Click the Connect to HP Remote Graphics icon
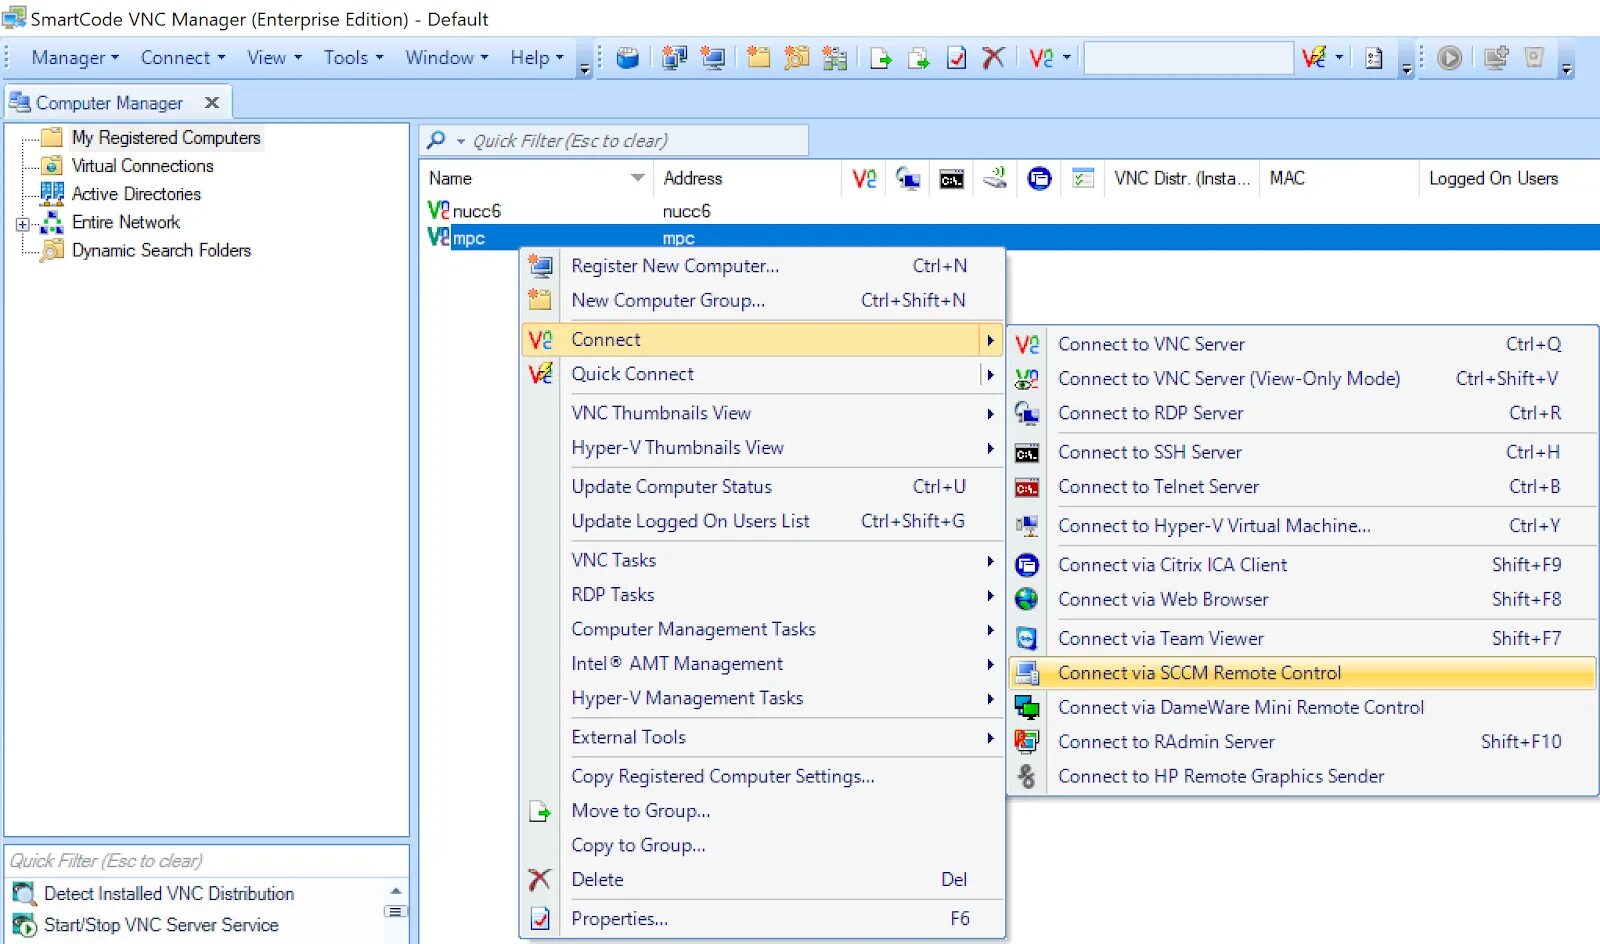The height and width of the screenshot is (944, 1600). 1026,776
